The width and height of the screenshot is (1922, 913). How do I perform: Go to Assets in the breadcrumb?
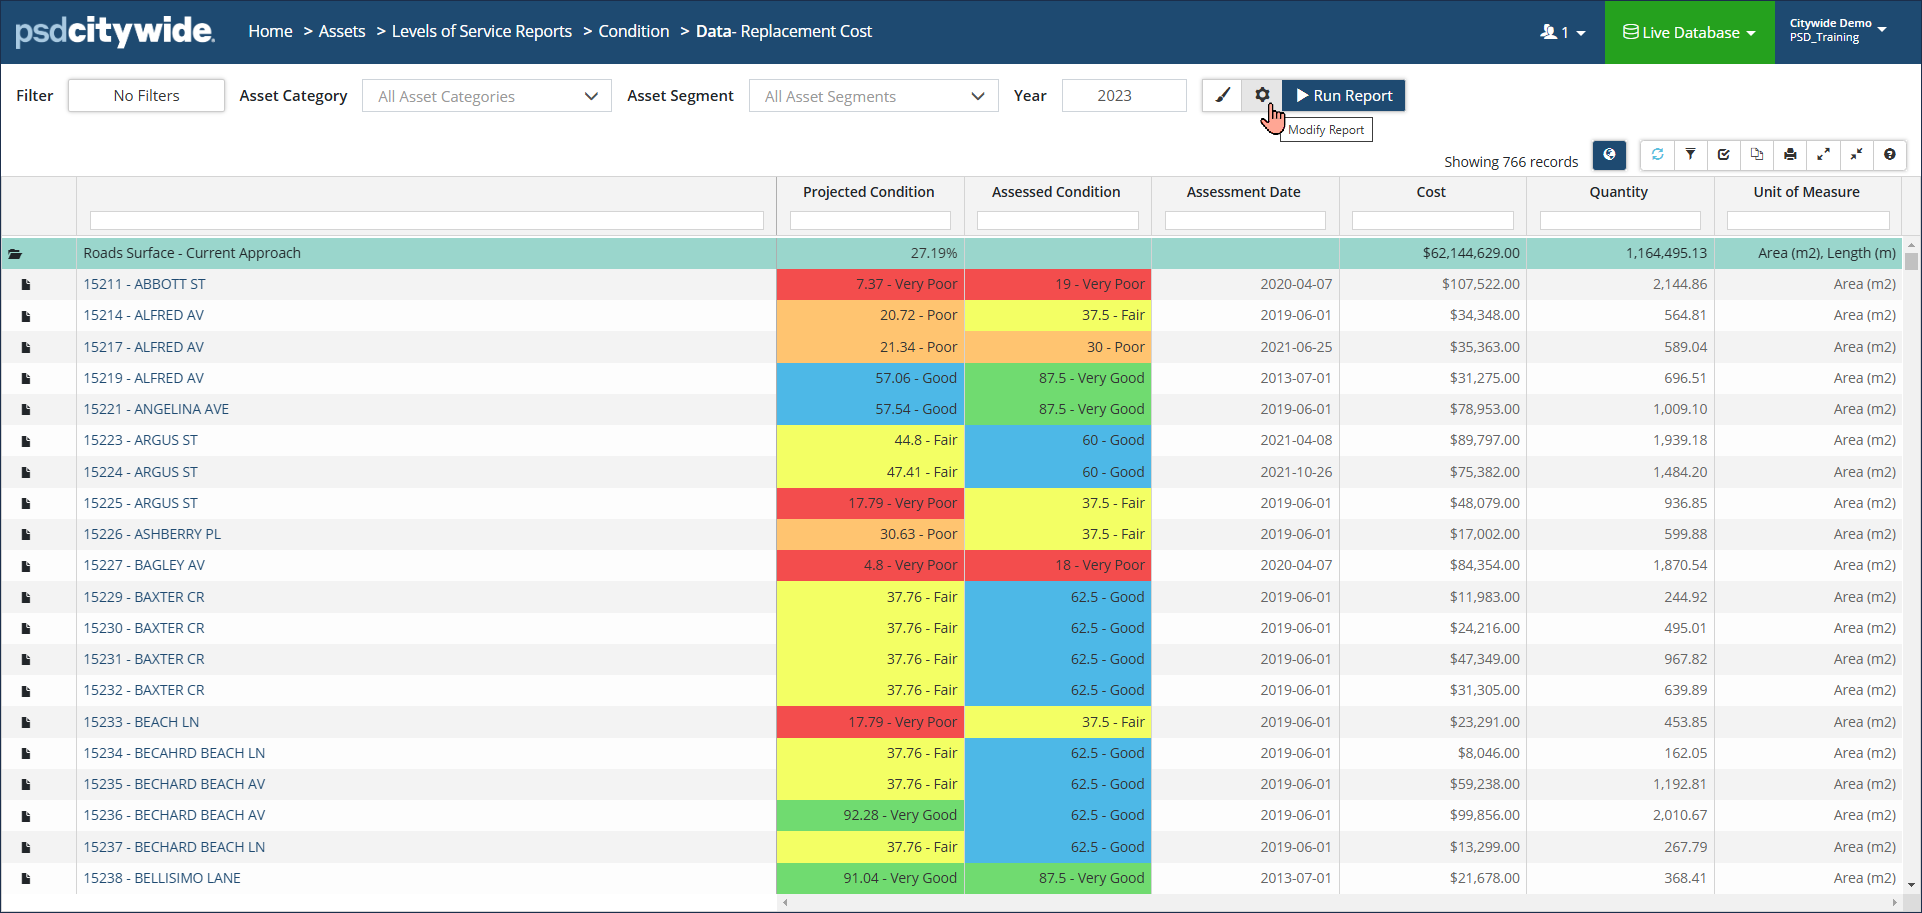pos(342,31)
